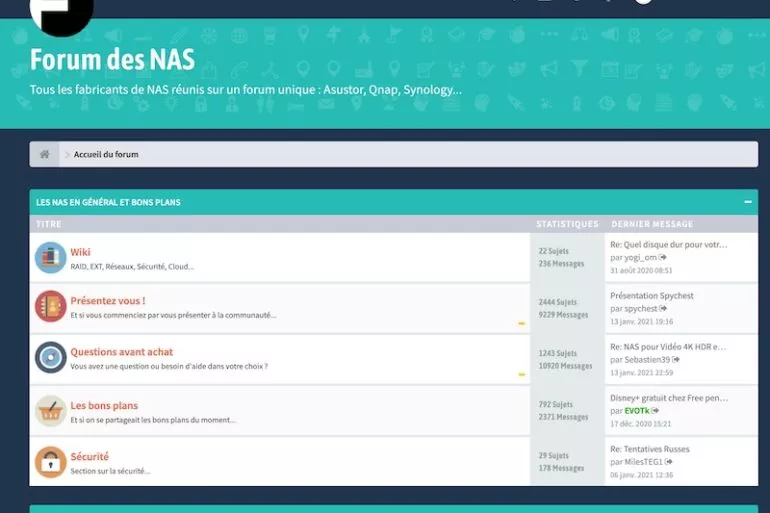Viewport: 770px width, 513px height.
Task: View profile of user EVOTk
Action: pos(636,411)
